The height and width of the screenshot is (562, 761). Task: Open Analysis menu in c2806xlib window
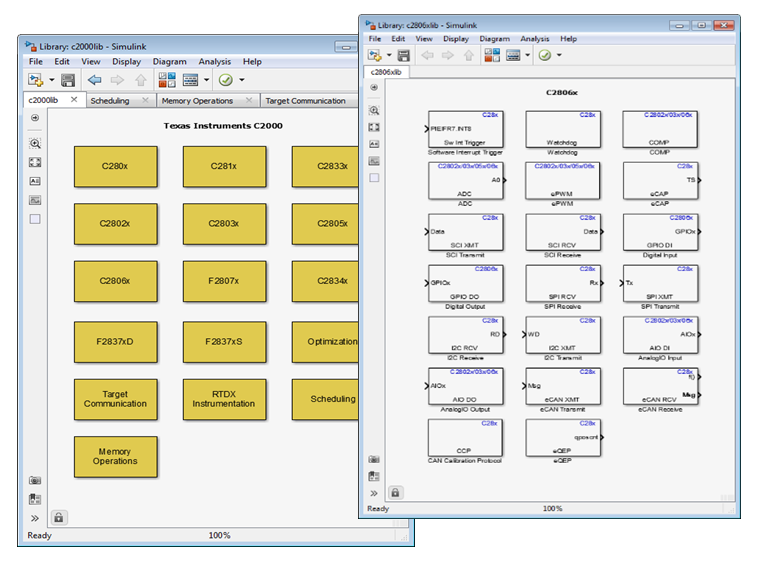[534, 39]
